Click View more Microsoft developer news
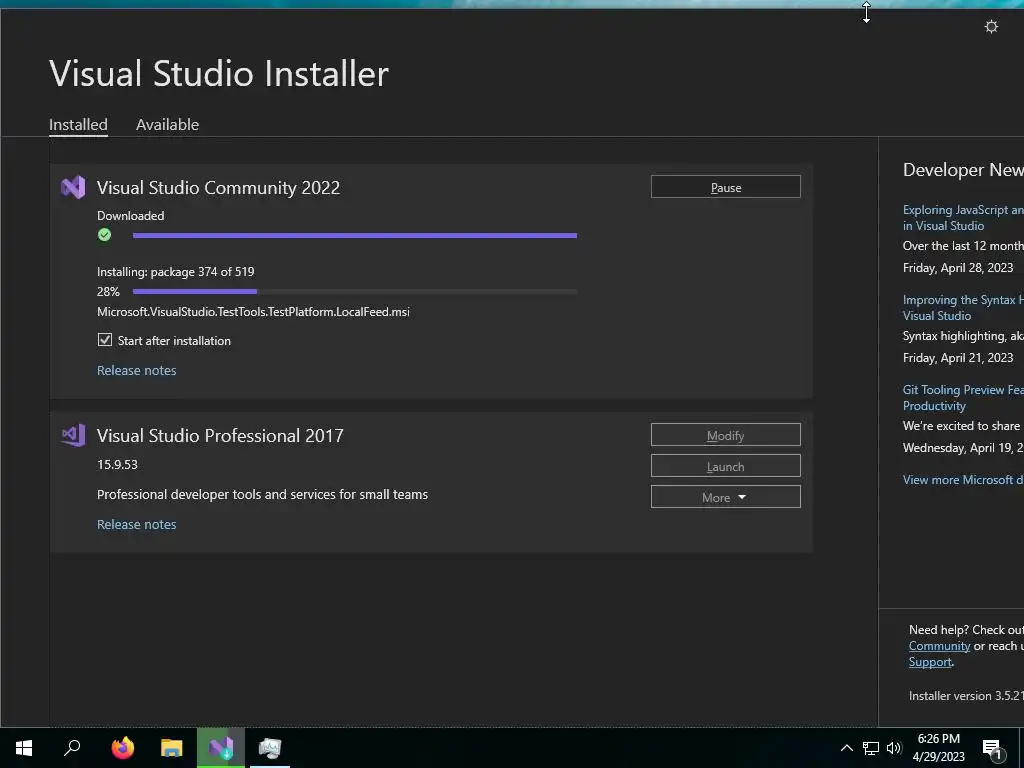 [963, 480]
